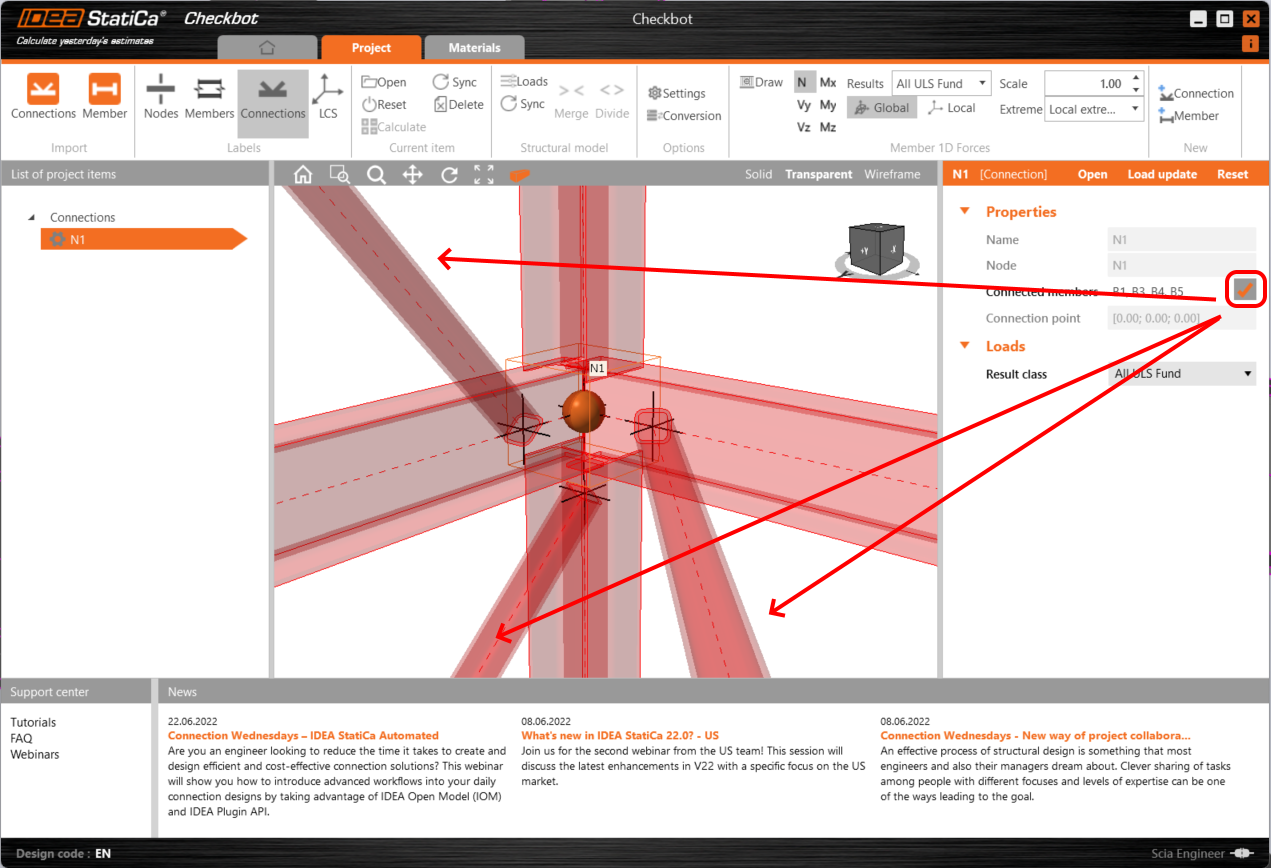Switch to Local coordinate system
This screenshot has width=1271, height=868.
point(951,108)
